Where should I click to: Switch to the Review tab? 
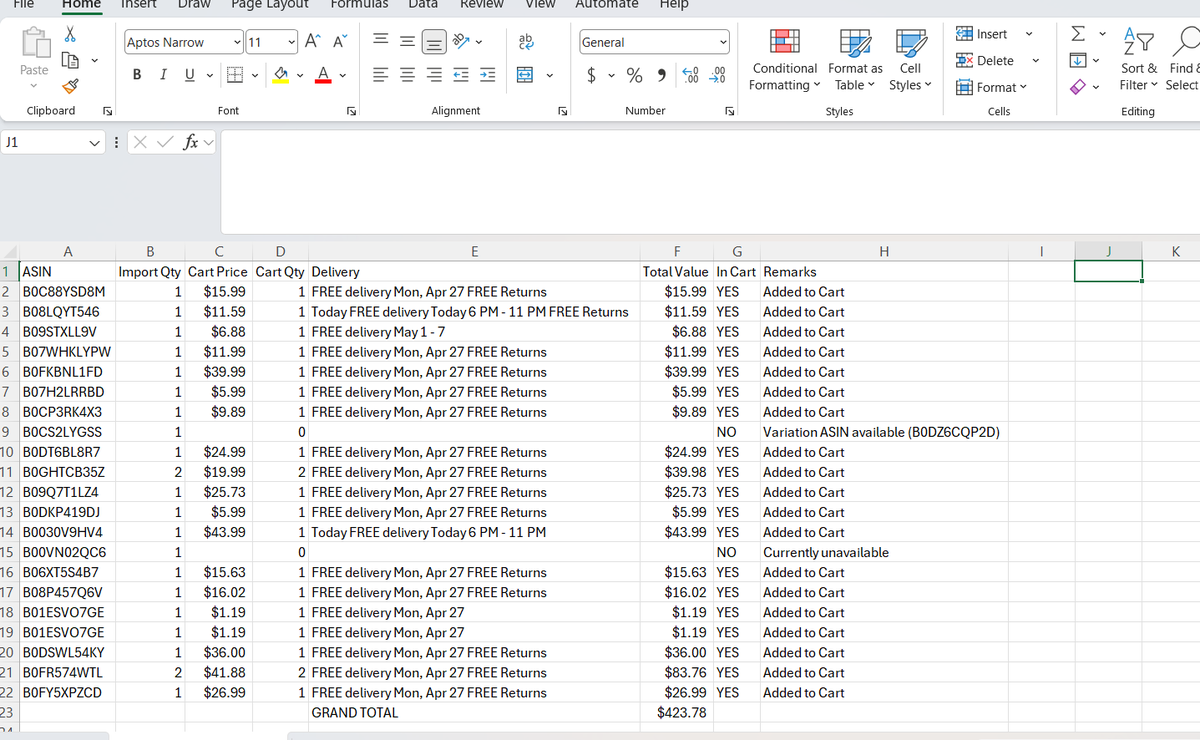click(481, 5)
